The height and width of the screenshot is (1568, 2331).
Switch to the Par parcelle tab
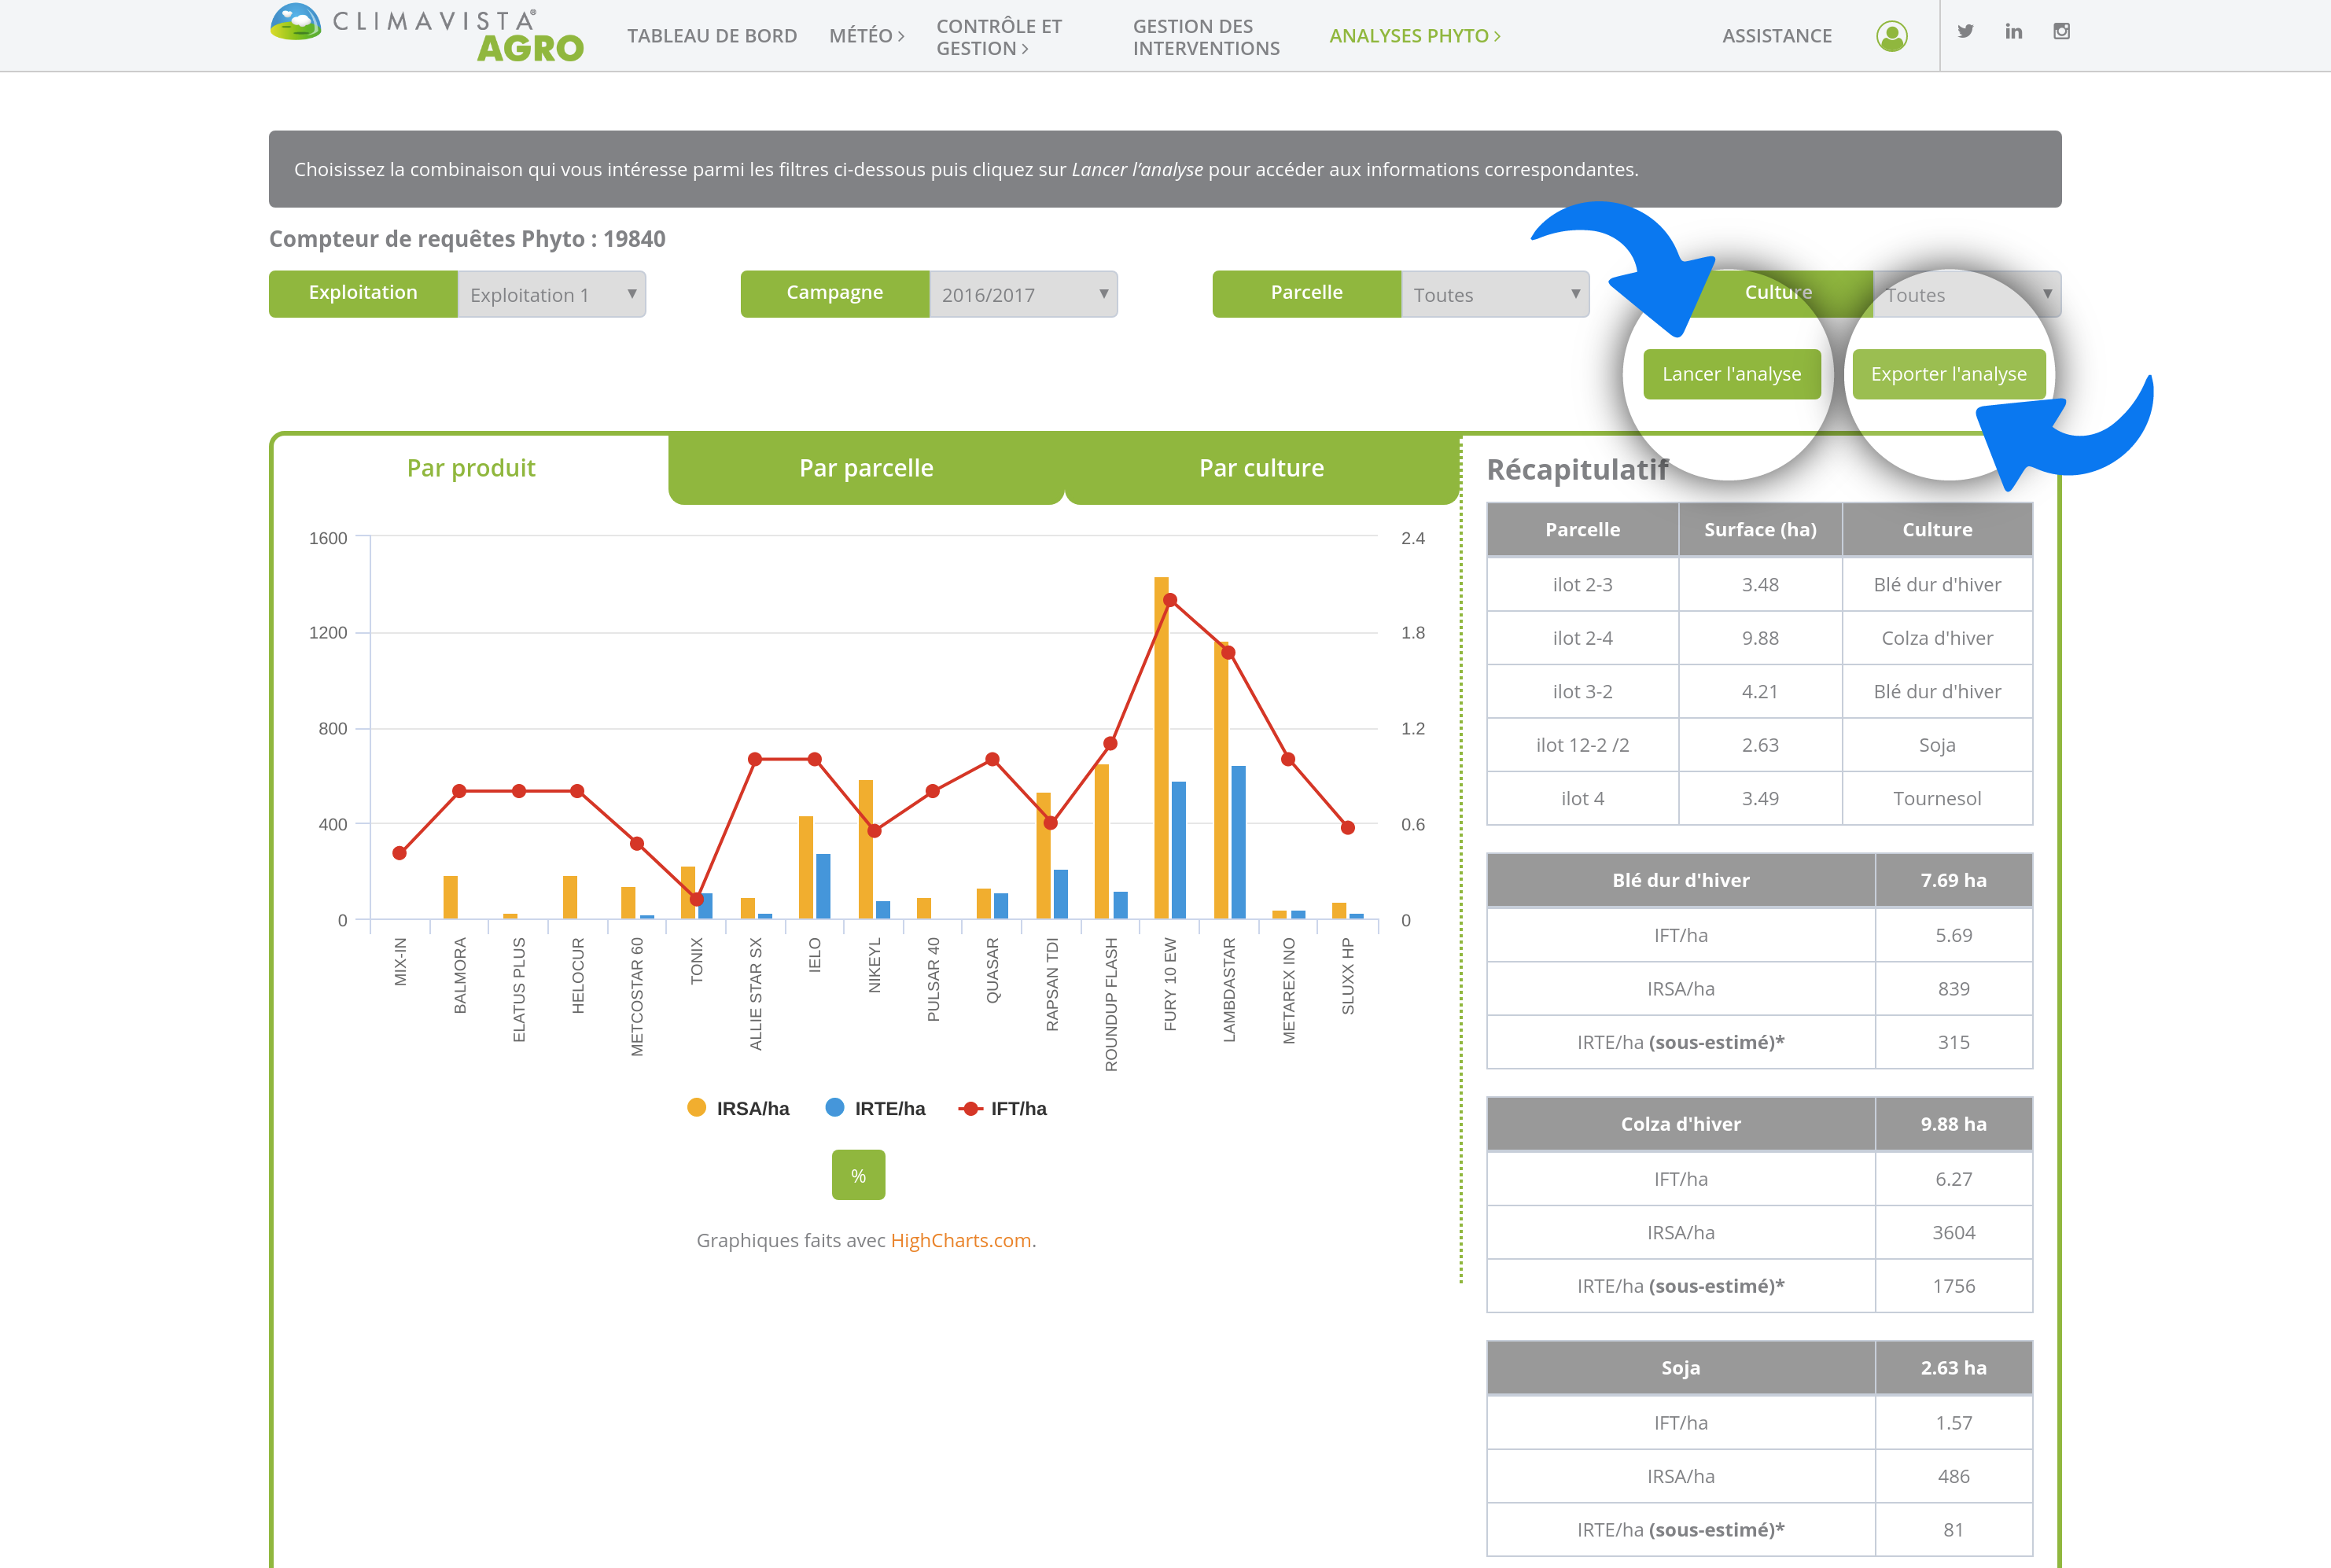(866, 468)
